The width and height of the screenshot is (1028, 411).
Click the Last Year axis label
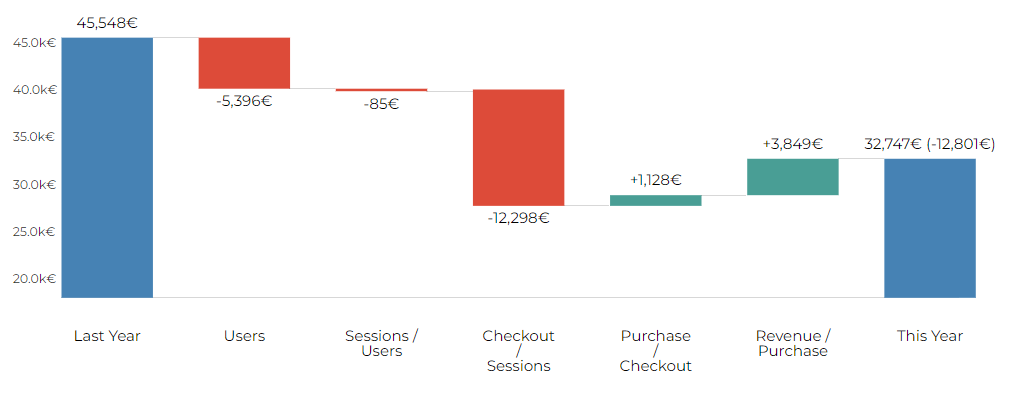(x=107, y=336)
